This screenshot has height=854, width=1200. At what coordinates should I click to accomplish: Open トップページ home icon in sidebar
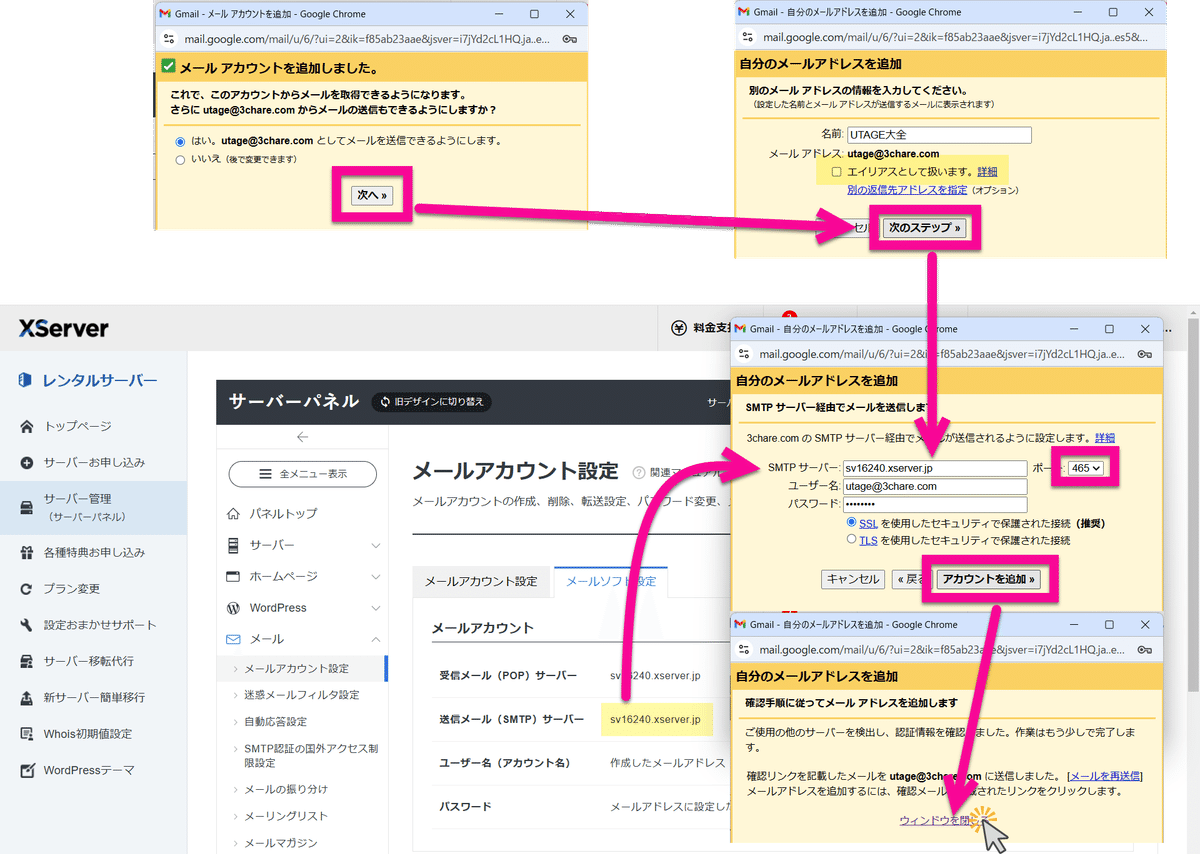coord(27,426)
